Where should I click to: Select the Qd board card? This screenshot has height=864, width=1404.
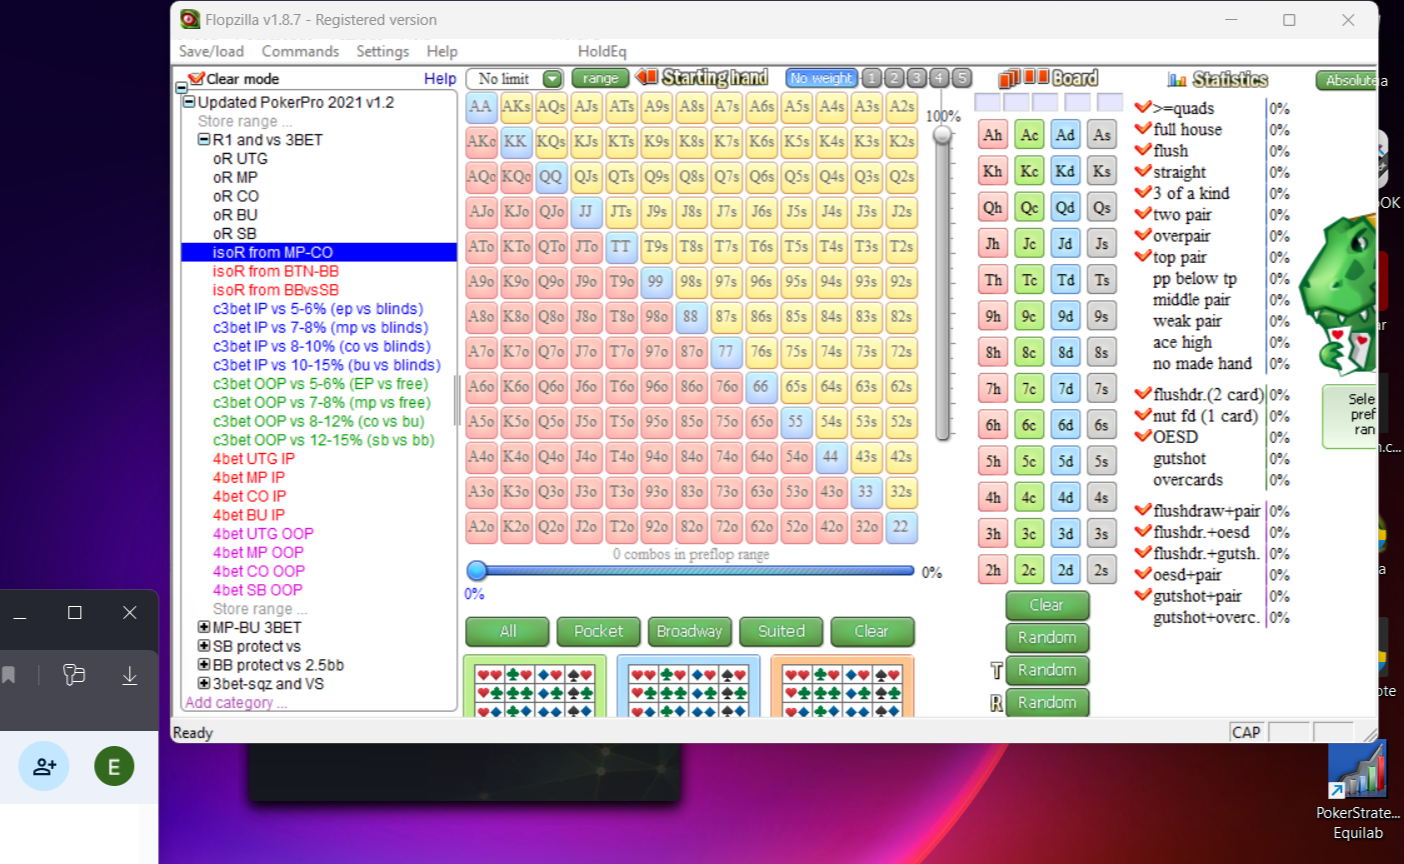tap(1066, 208)
